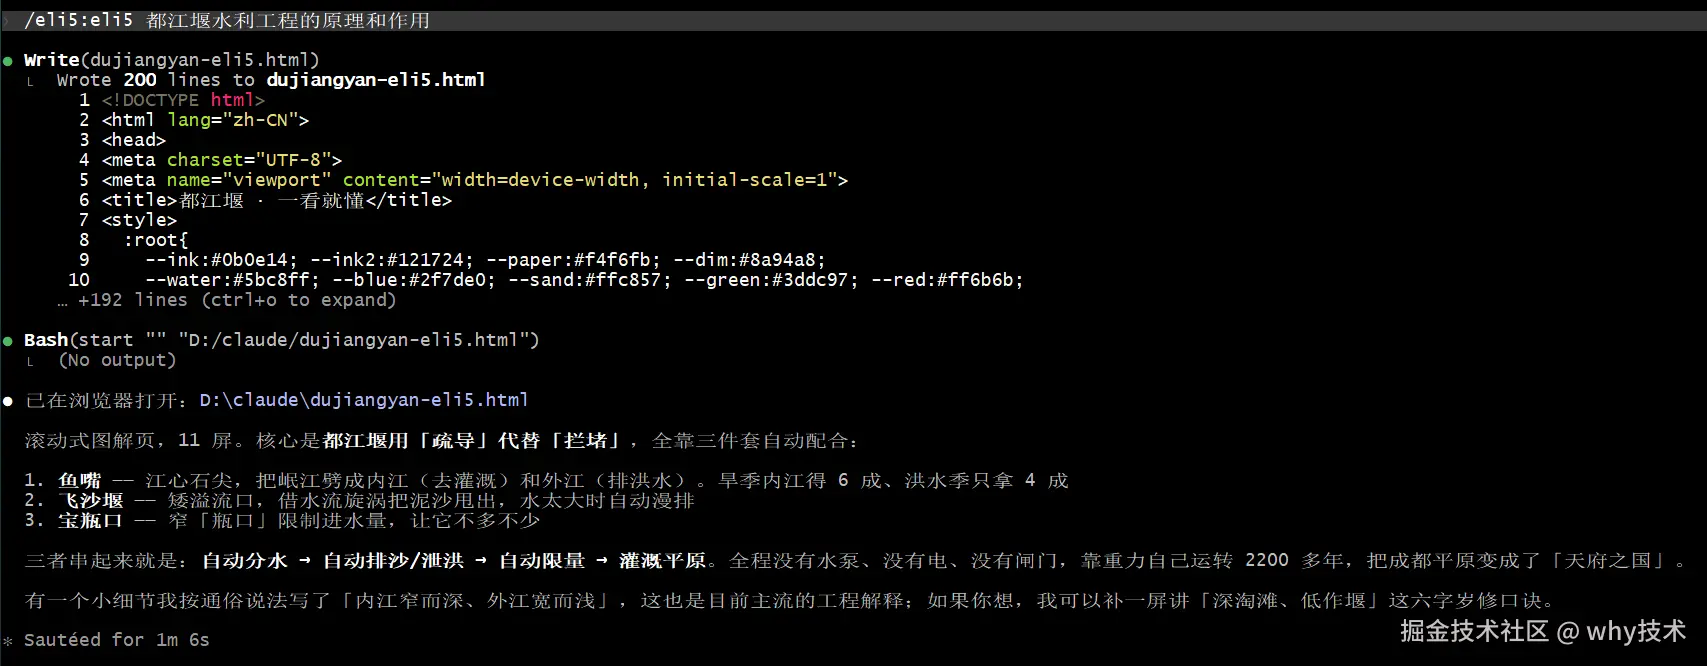Click the green bullet beside Write command
Image resolution: width=1707 pixels, height=666 pixels.
8,61
